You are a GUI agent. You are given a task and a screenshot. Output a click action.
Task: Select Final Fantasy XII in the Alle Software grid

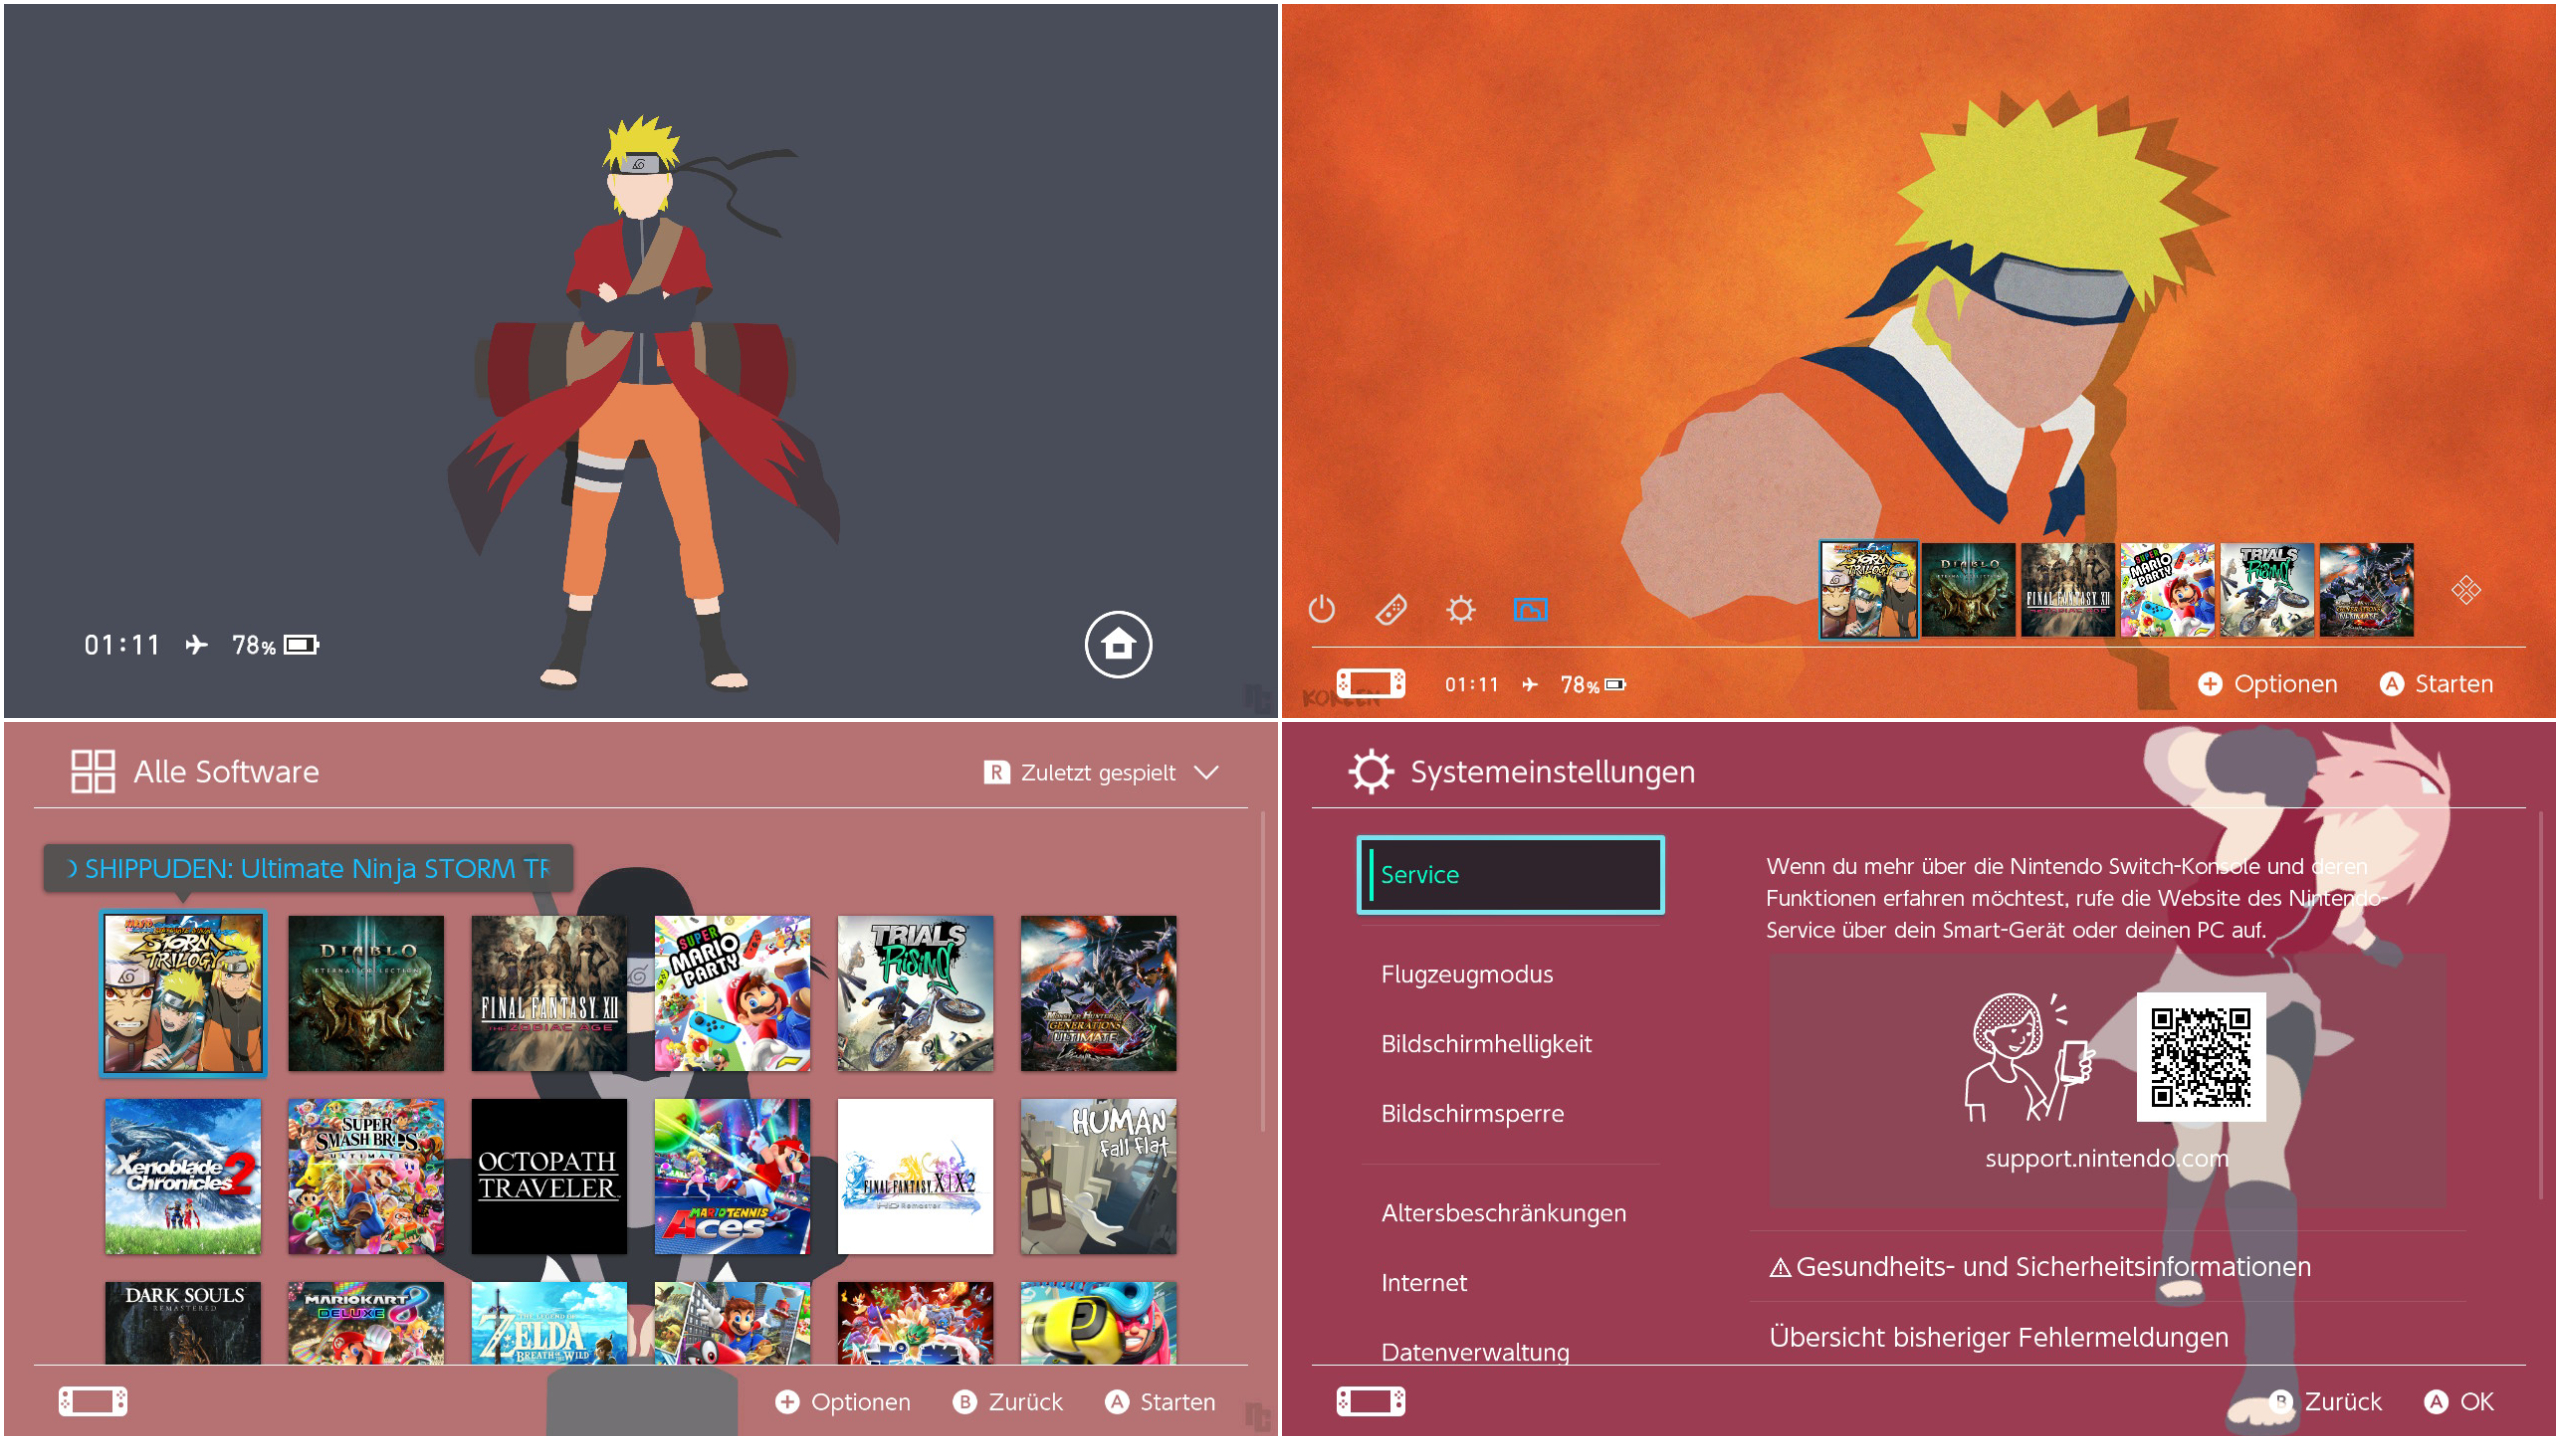(x=549, y=993)
